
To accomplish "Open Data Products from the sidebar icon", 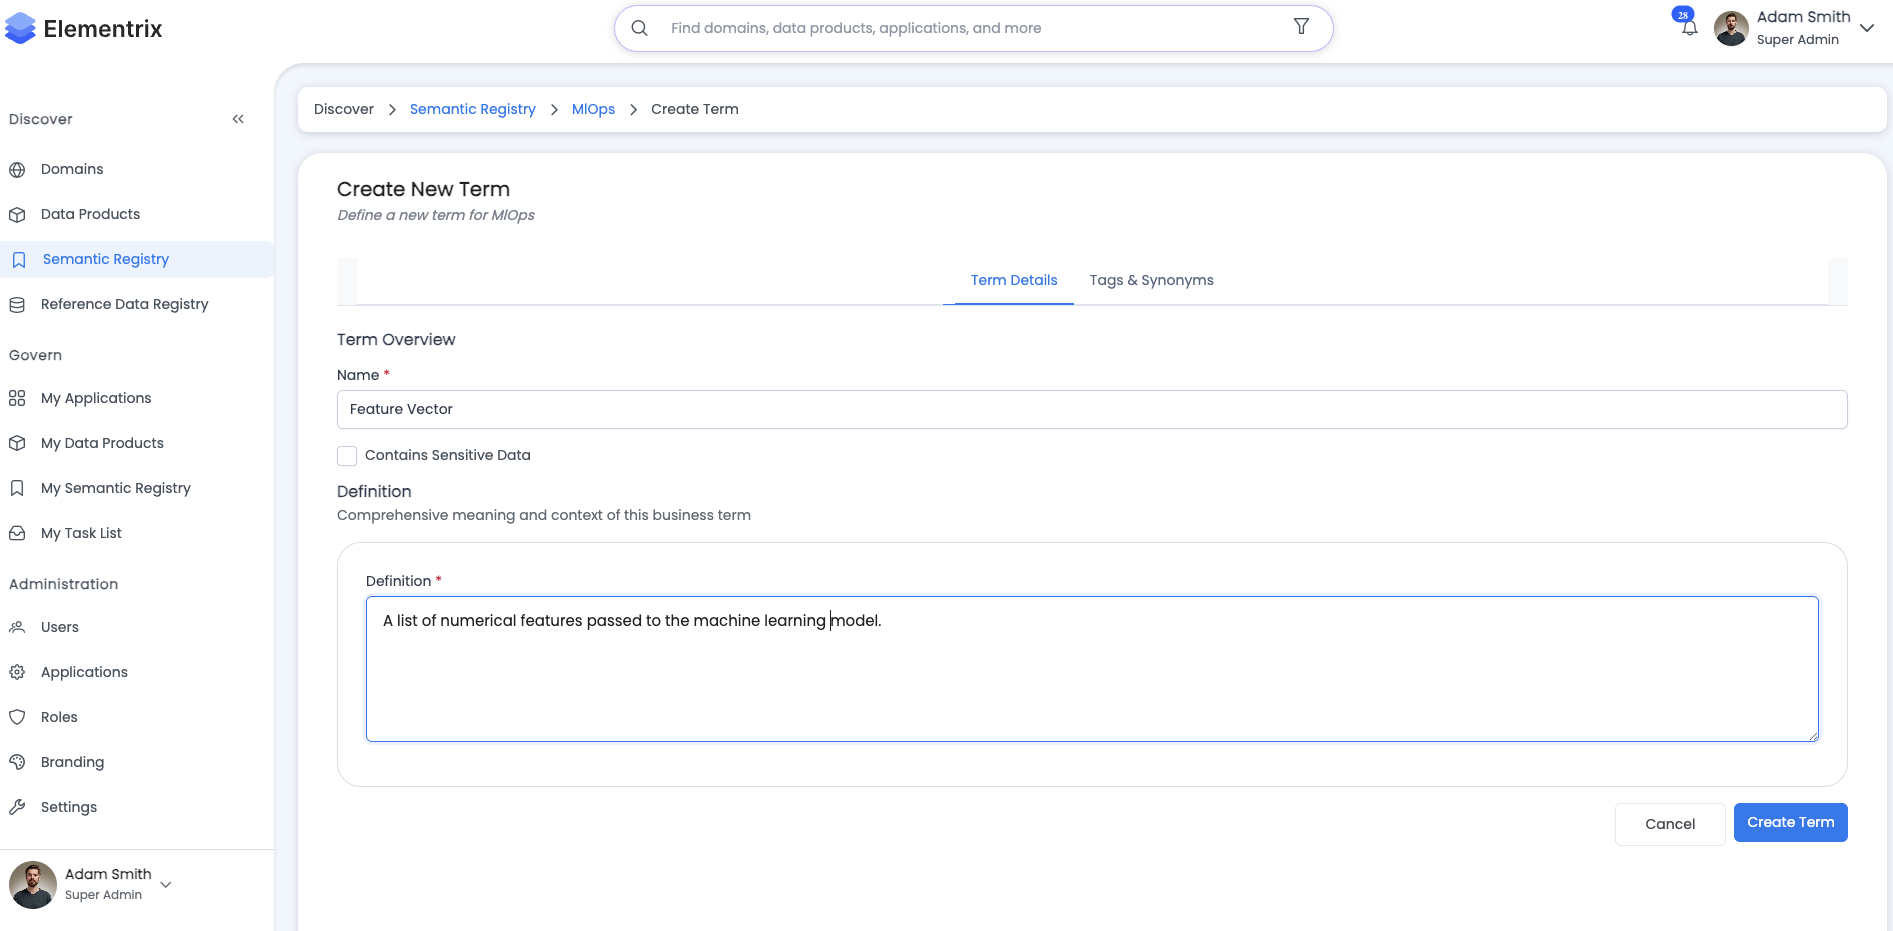I will (x=18, y=214).
